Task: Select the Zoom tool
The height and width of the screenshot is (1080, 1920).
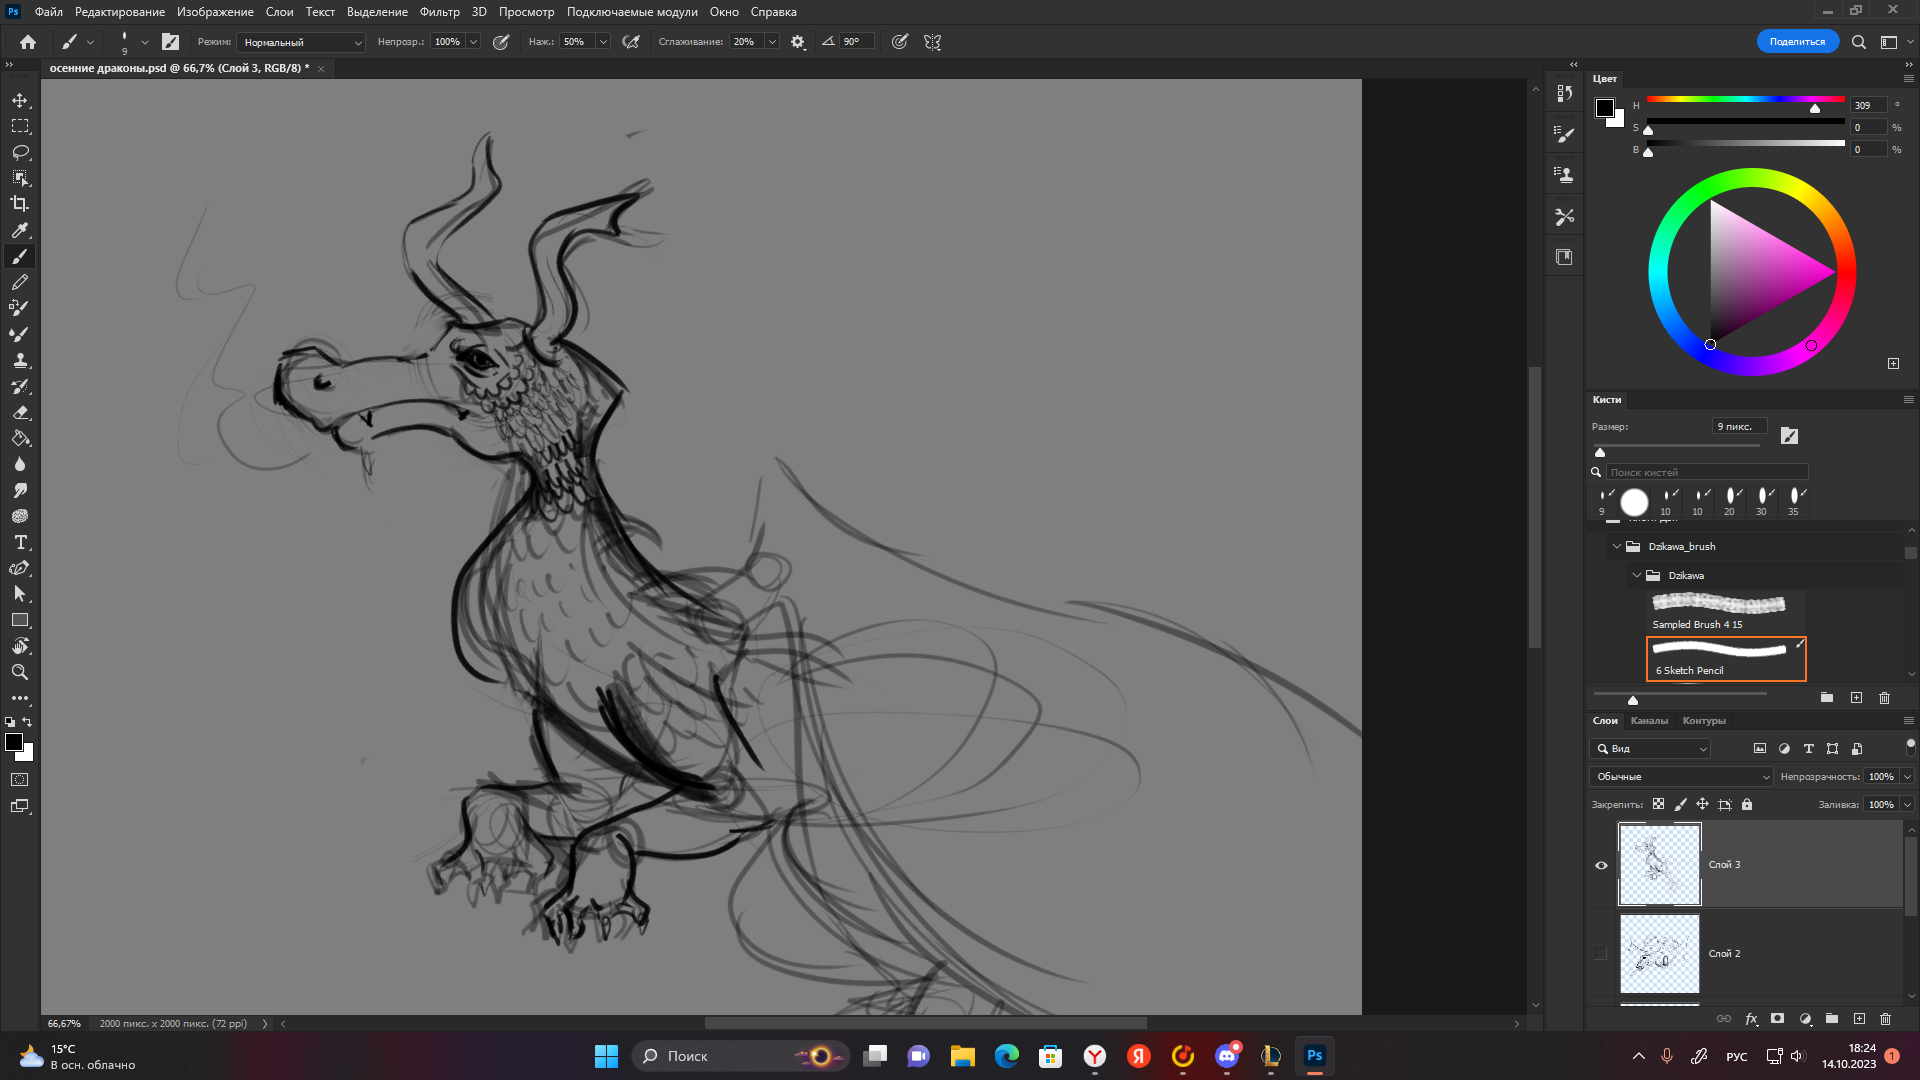Action: coord(20,672)
